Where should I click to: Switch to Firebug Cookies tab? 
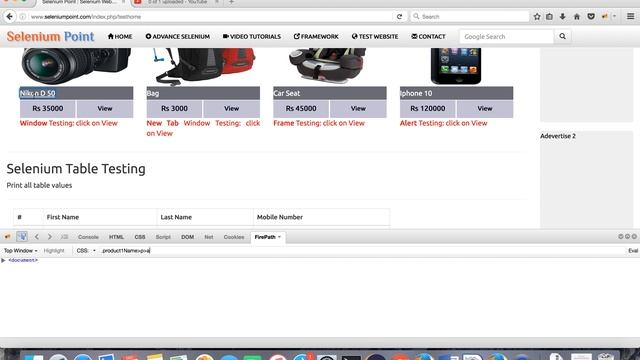tap(234, 237)
